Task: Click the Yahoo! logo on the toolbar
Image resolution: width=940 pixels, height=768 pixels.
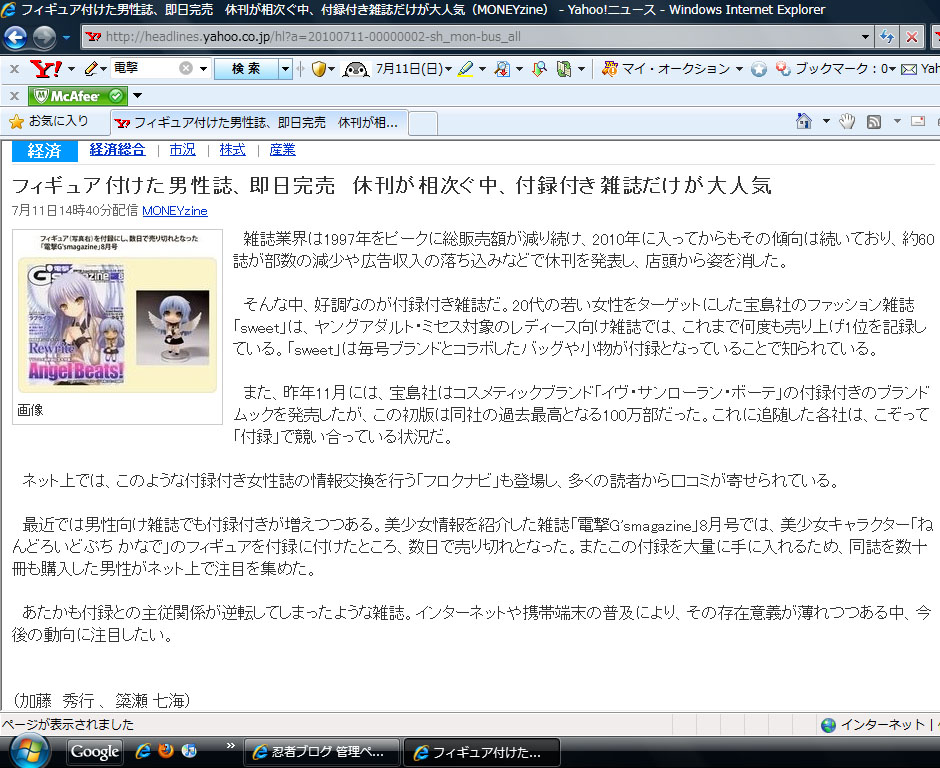Action: (x=46, y=69)
